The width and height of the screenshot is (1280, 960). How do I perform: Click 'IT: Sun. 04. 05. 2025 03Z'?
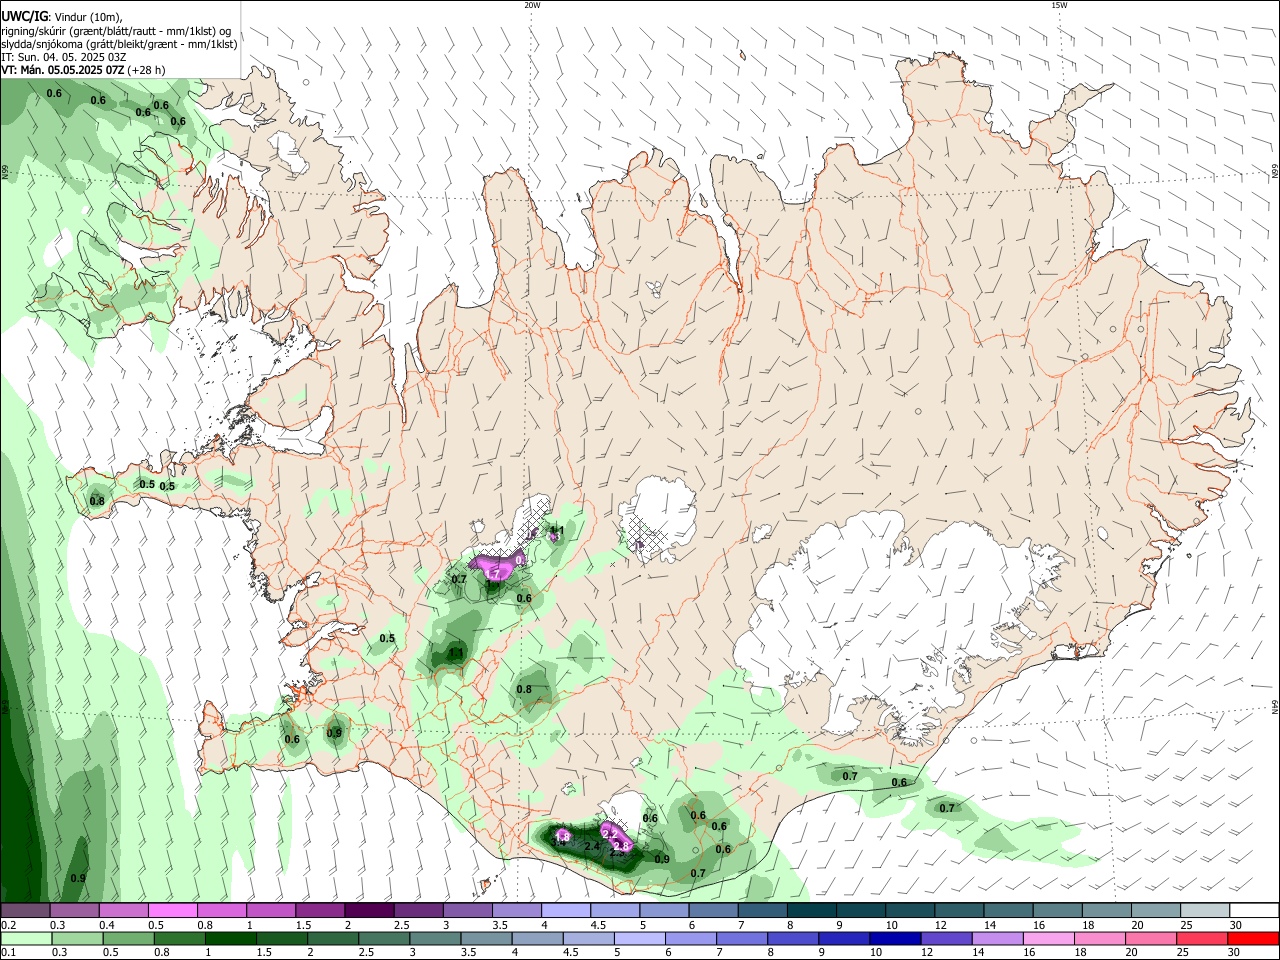63,57
